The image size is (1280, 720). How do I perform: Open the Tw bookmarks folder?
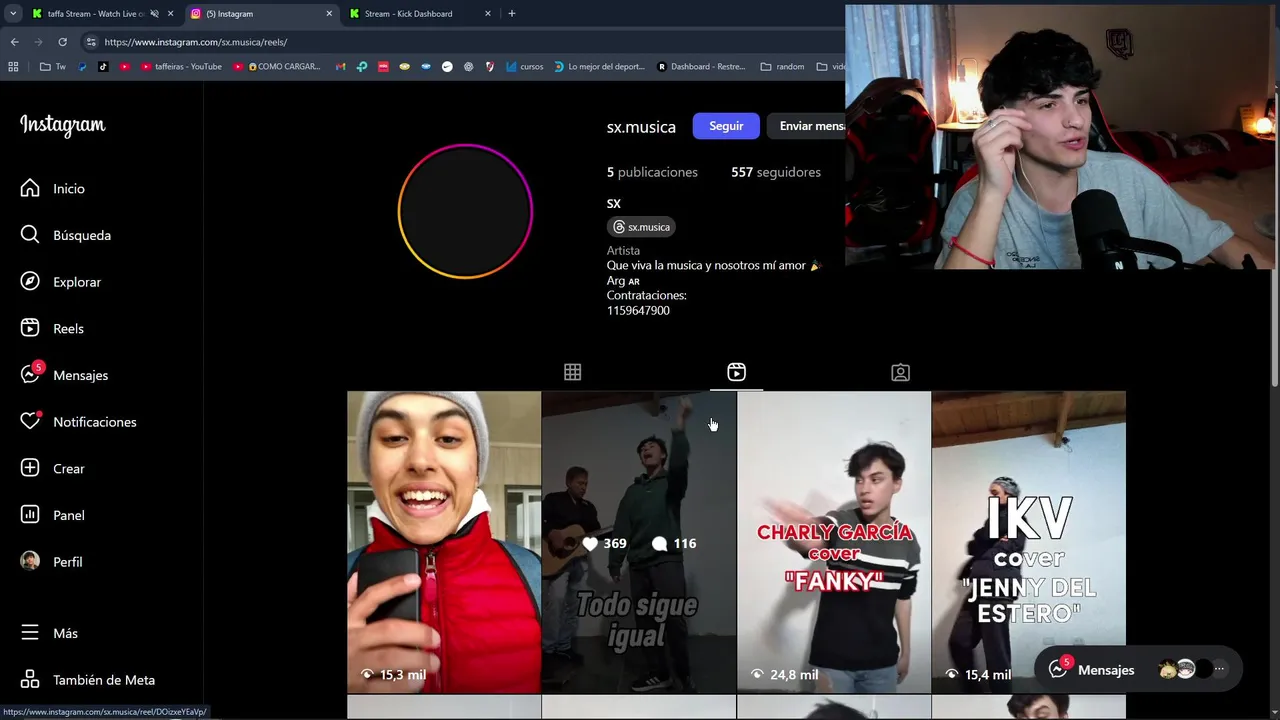pyautogui.click(x=53, y=67)
